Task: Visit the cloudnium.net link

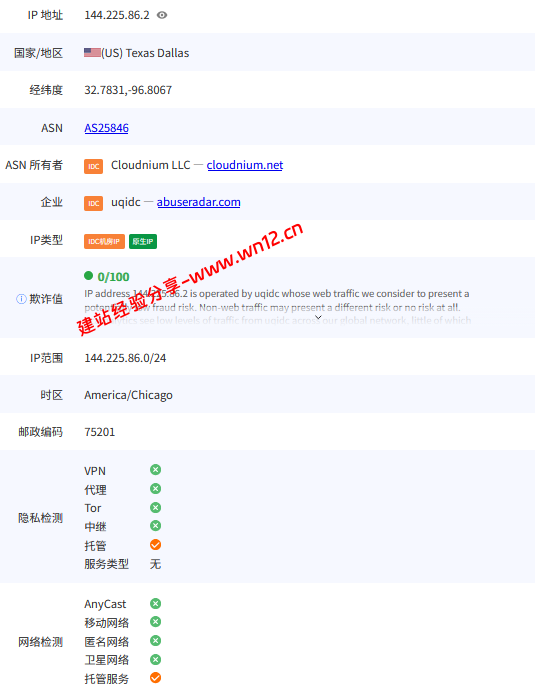Action: coord(245,165)
